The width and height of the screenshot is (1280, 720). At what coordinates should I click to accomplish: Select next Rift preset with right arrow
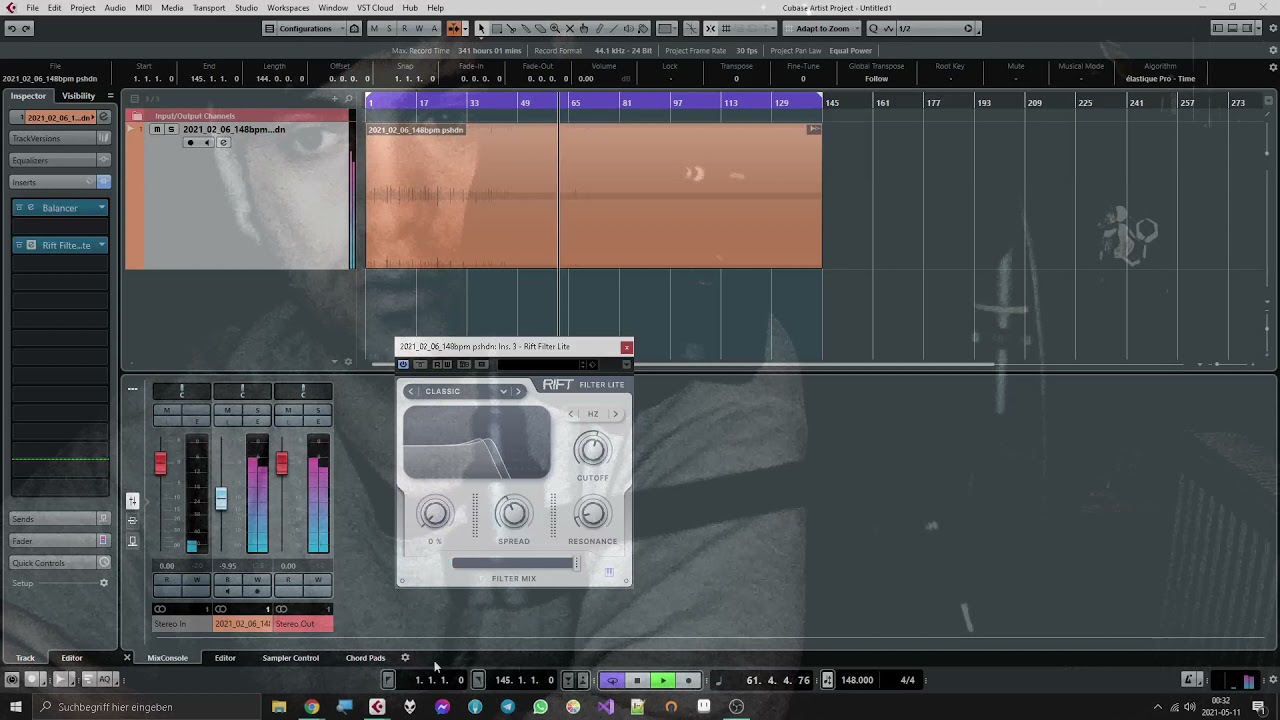519,391
